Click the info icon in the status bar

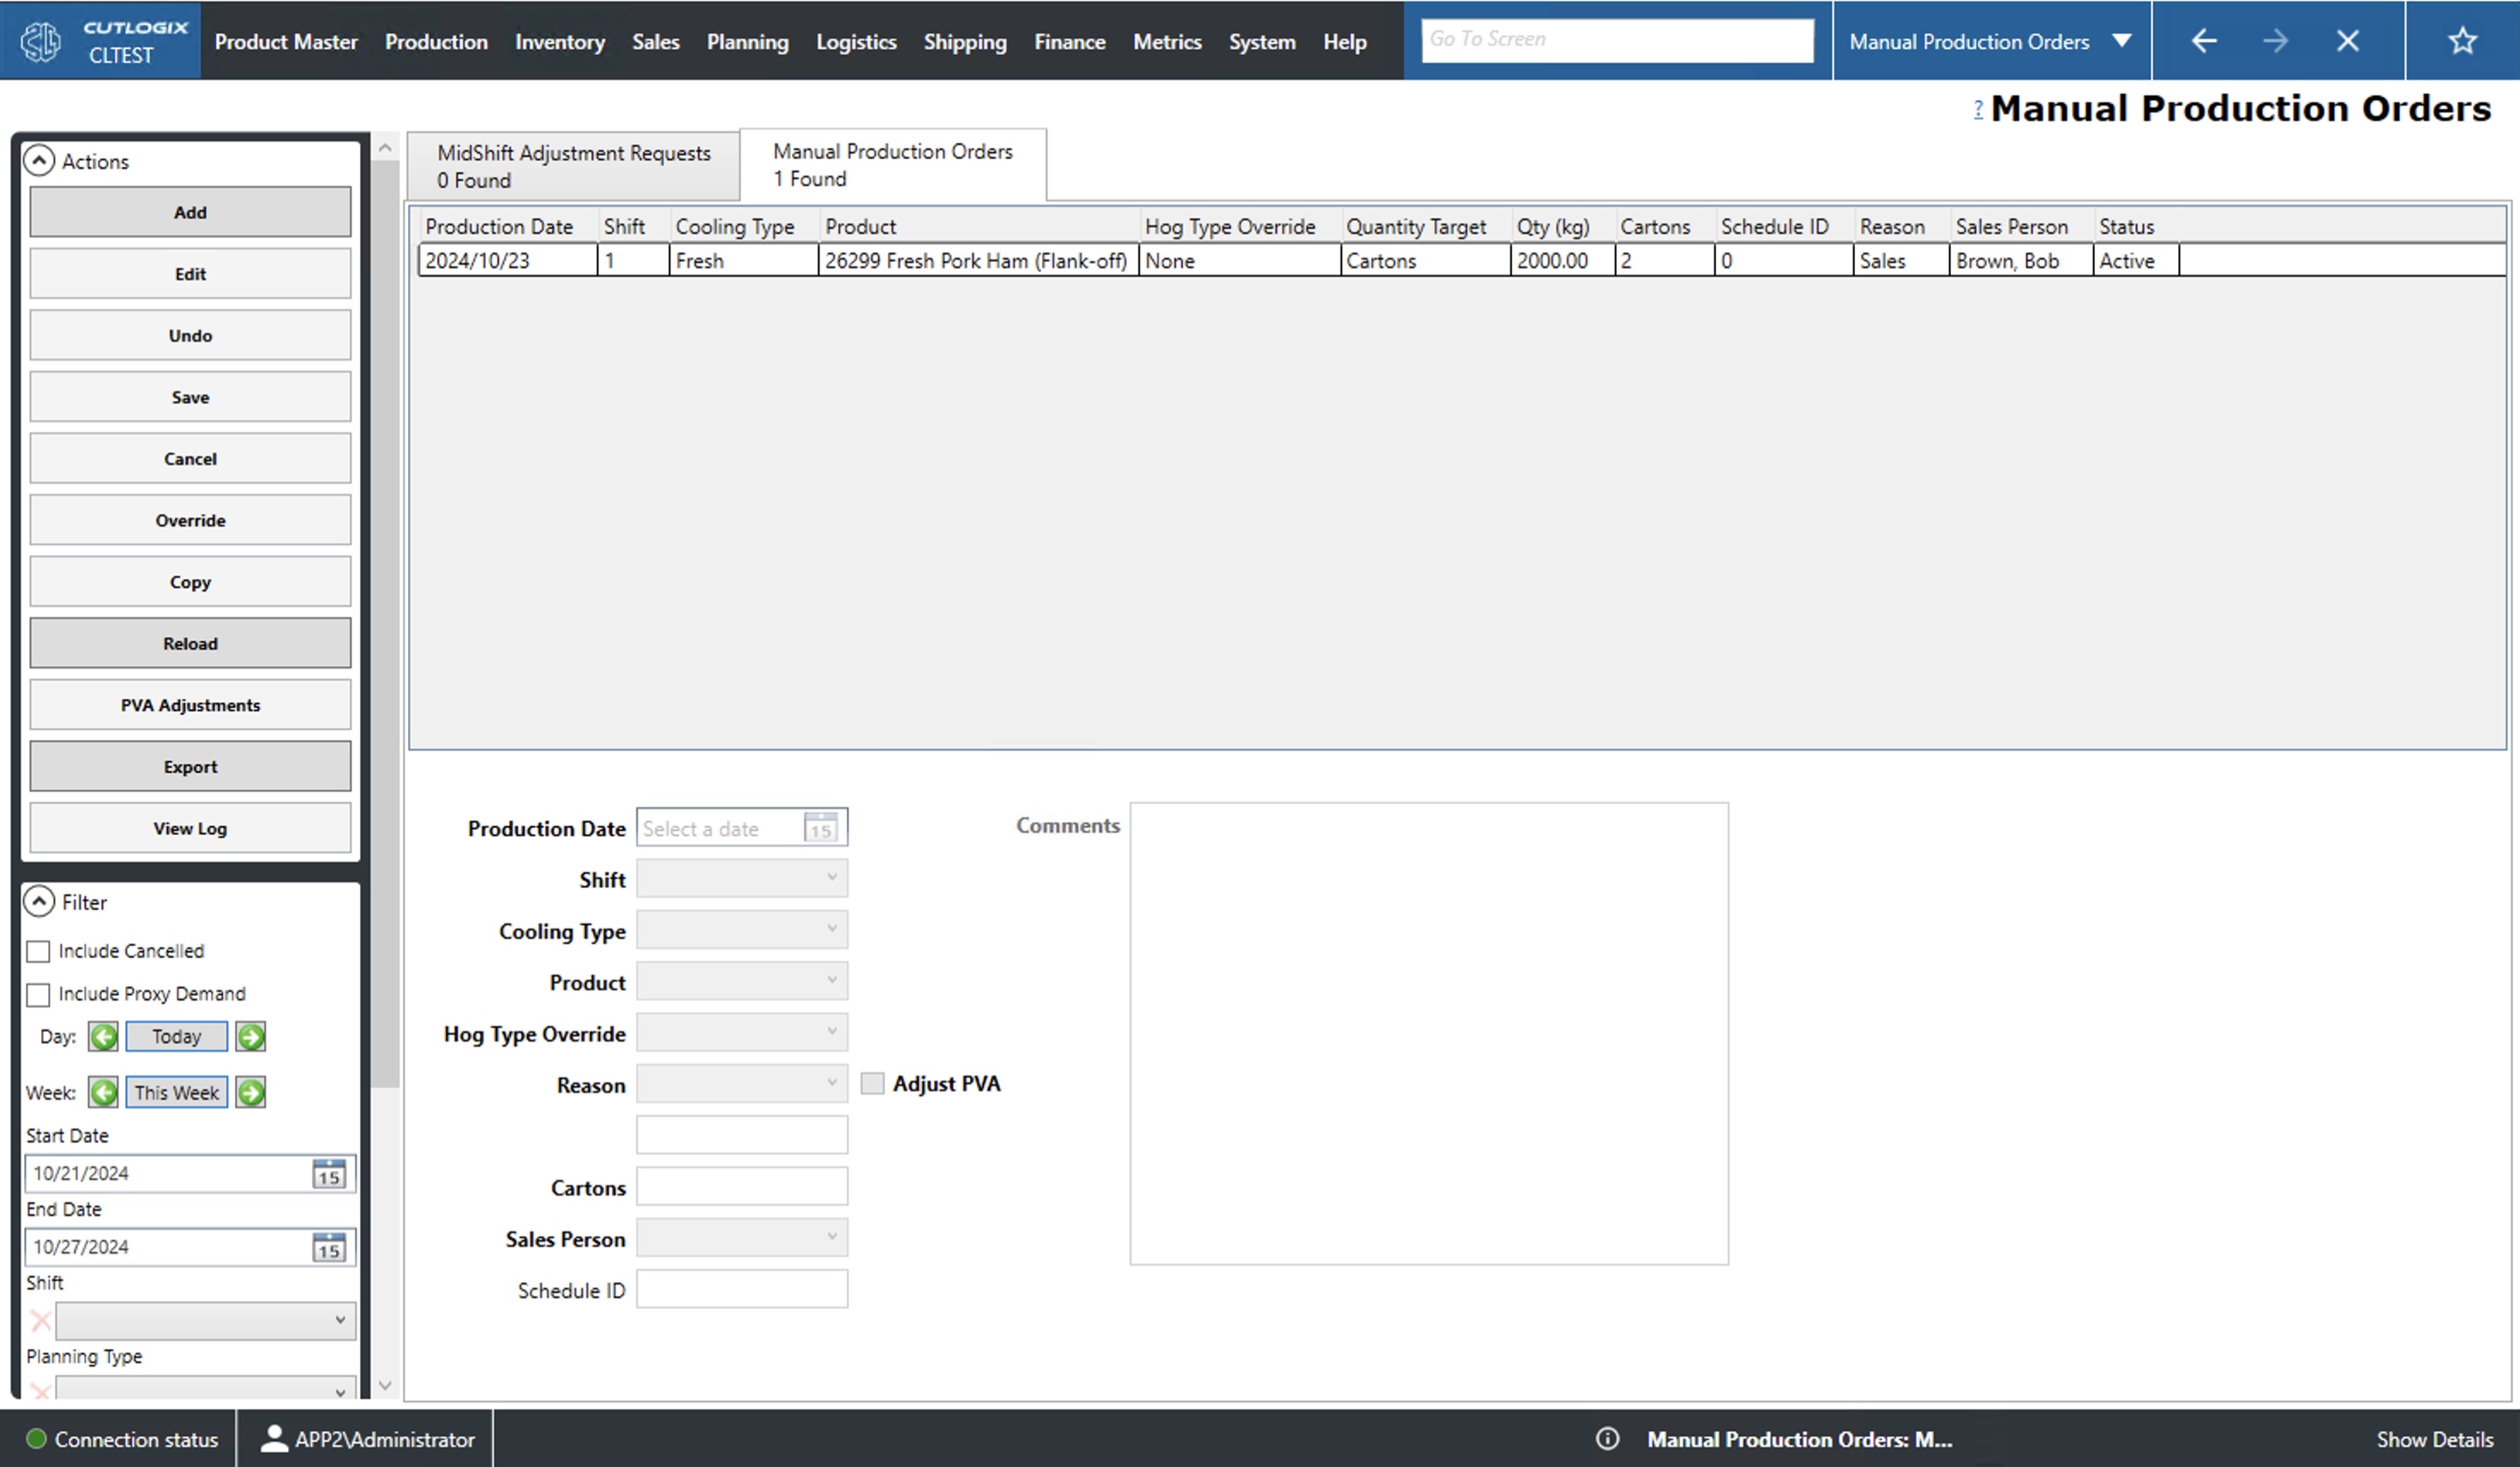click(1608, 1439)
